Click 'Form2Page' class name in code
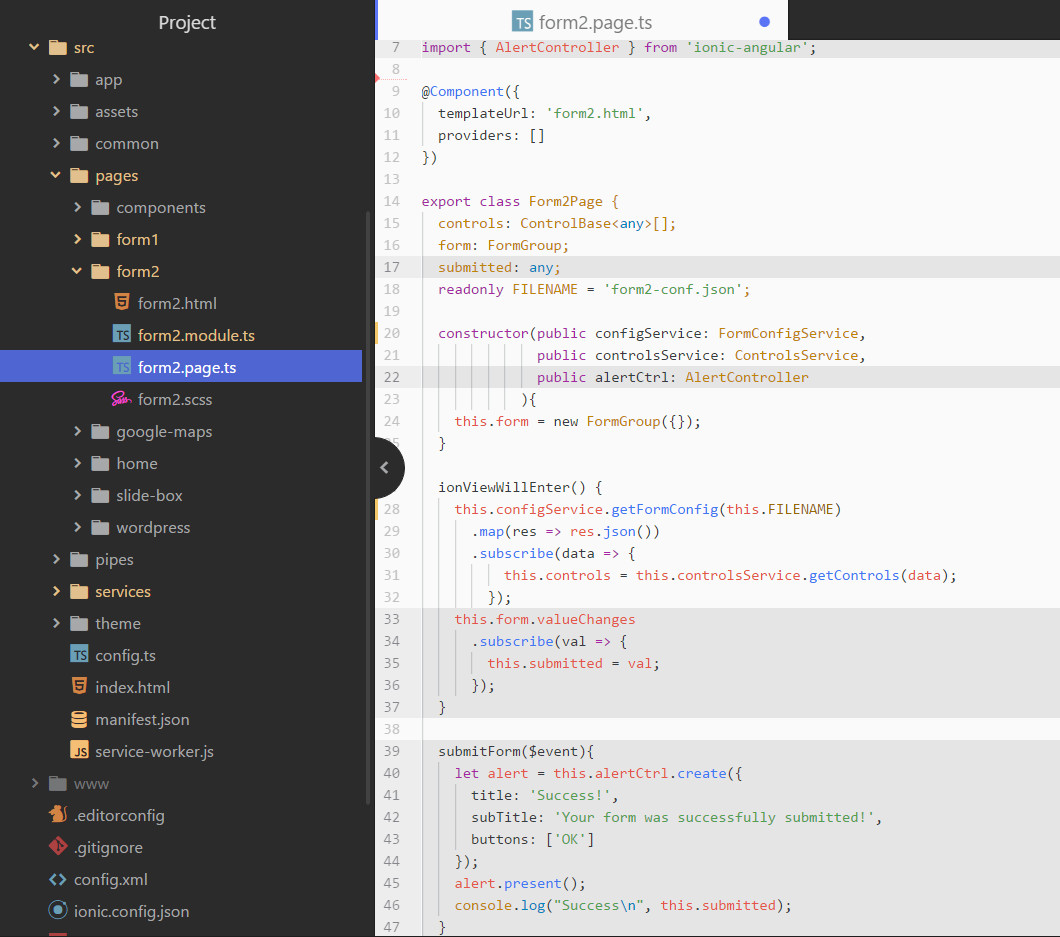Screen dimensions: 1060x937 (x=565, y=201)
